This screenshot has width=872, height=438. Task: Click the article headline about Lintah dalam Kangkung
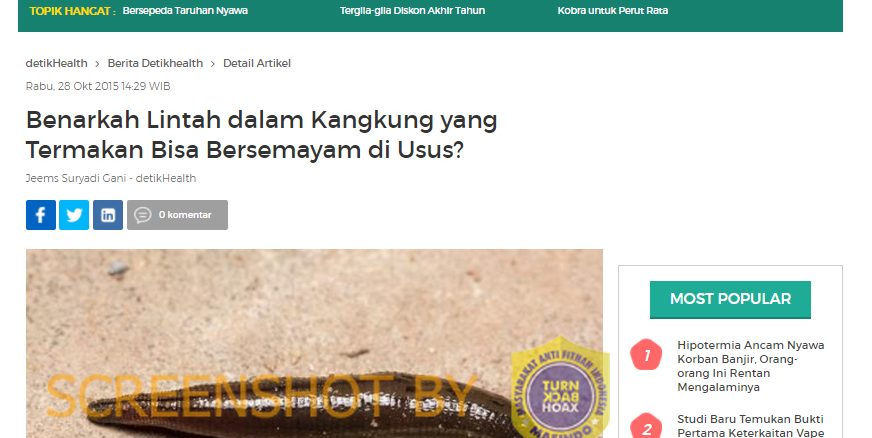pos(261,135)
